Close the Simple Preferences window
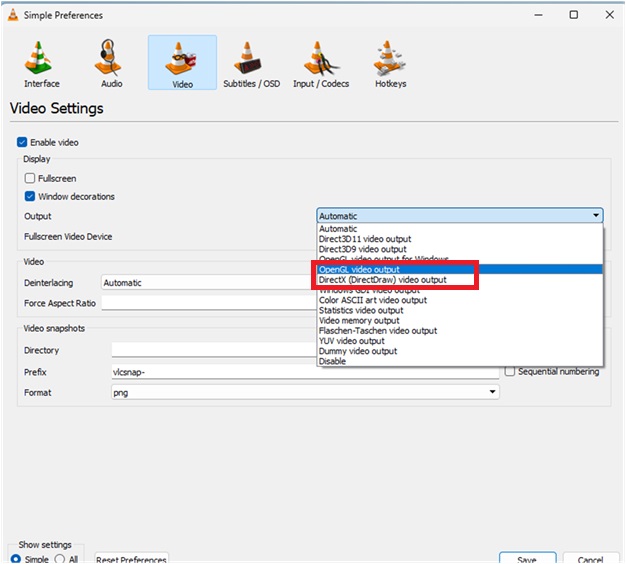The height and width of the screenshot is (564, 626). click(610, 15)
